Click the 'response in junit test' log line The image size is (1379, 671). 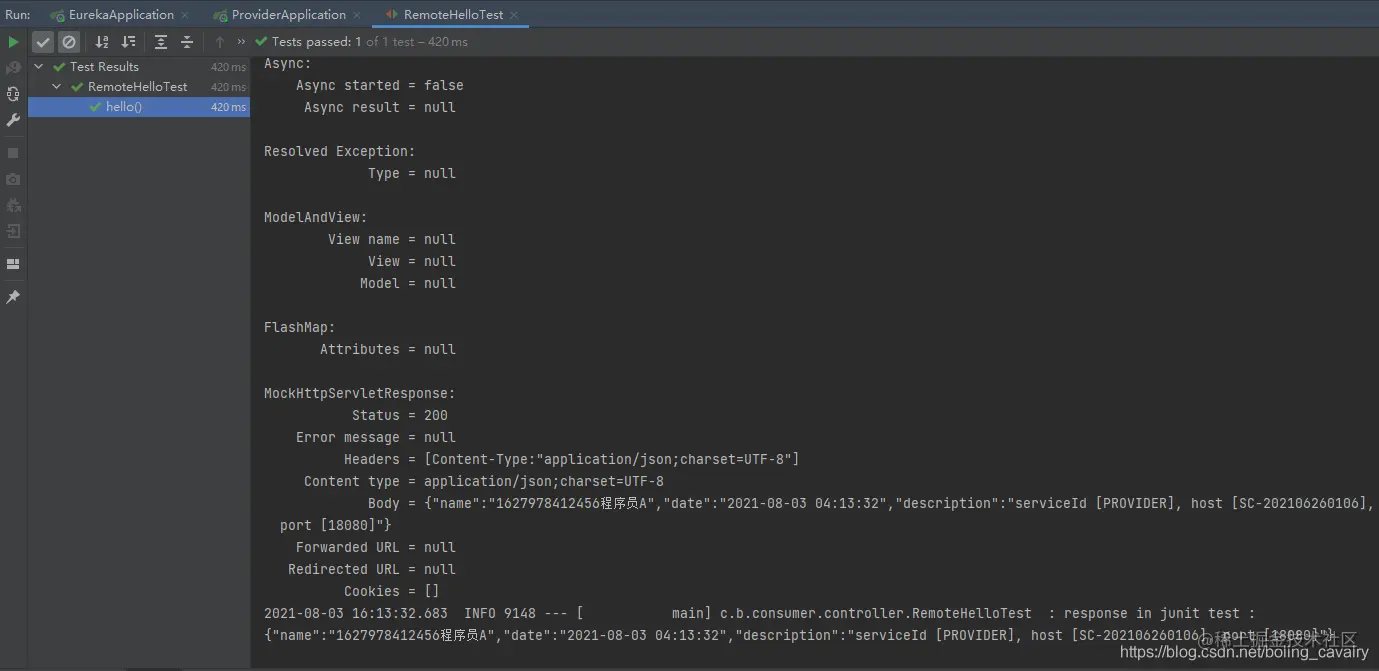759,613
